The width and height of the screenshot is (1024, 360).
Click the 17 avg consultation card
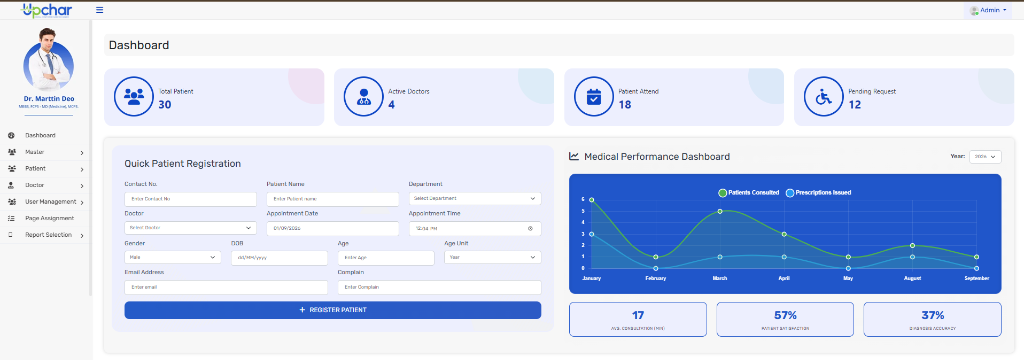[638, 319]
